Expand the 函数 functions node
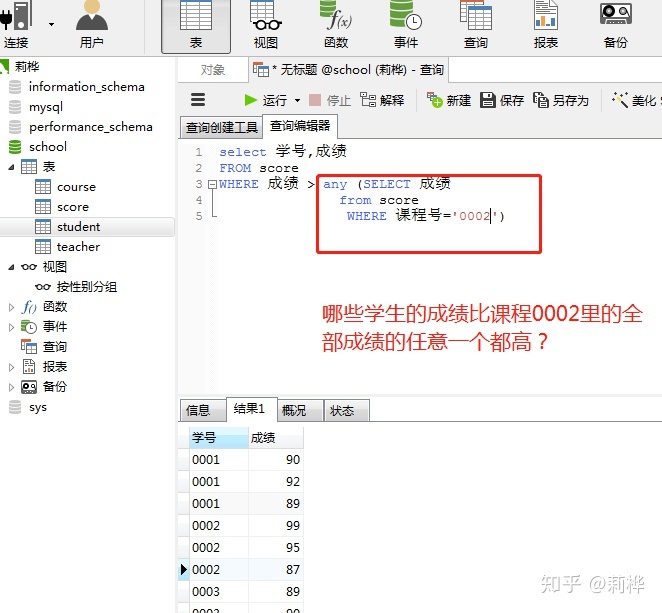 [11, 307]
